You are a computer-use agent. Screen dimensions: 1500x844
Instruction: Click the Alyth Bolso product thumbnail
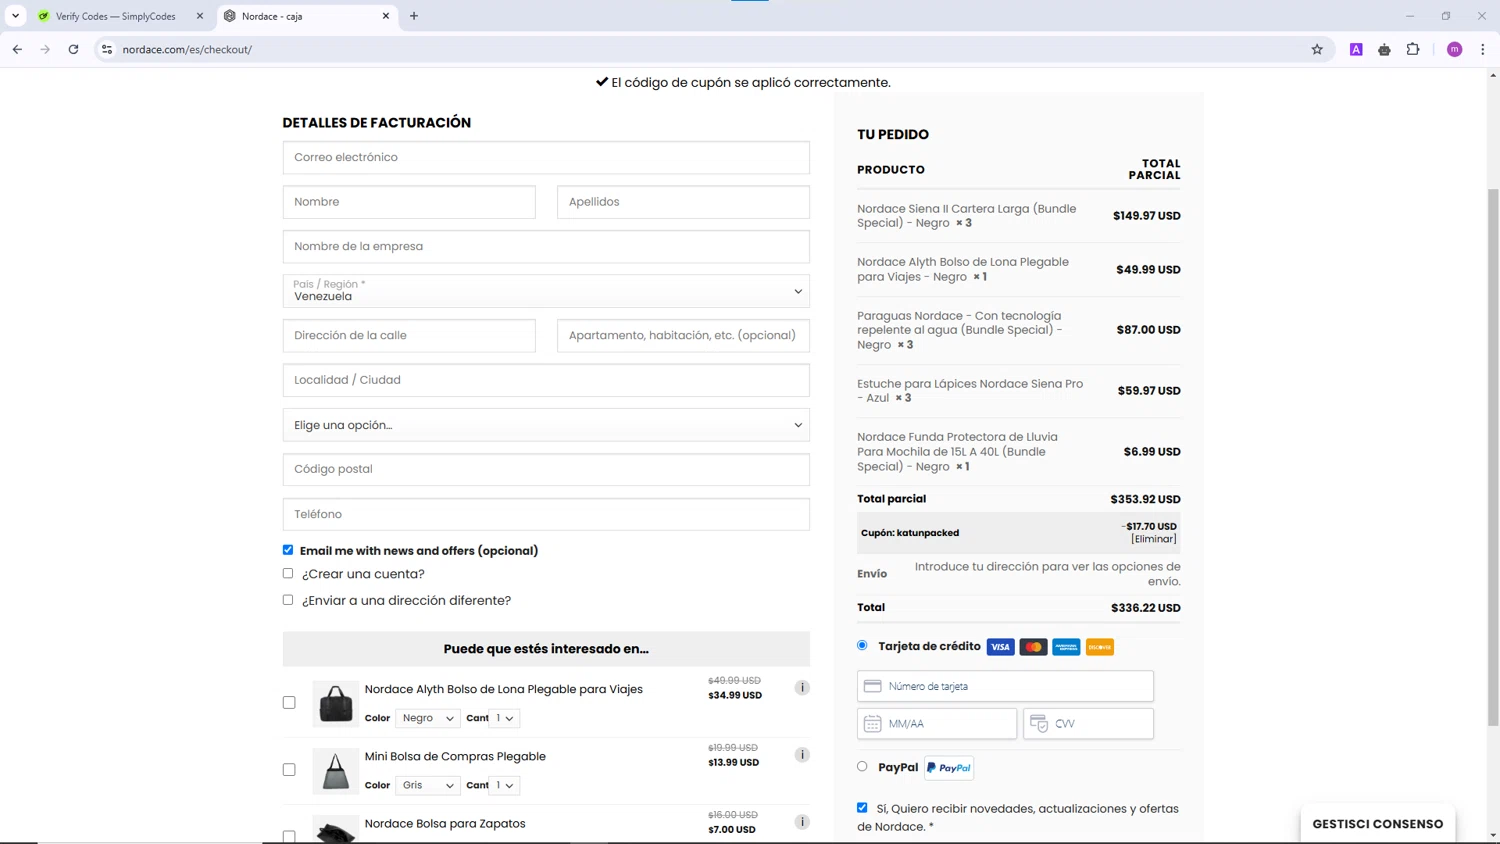click(335, 704)
